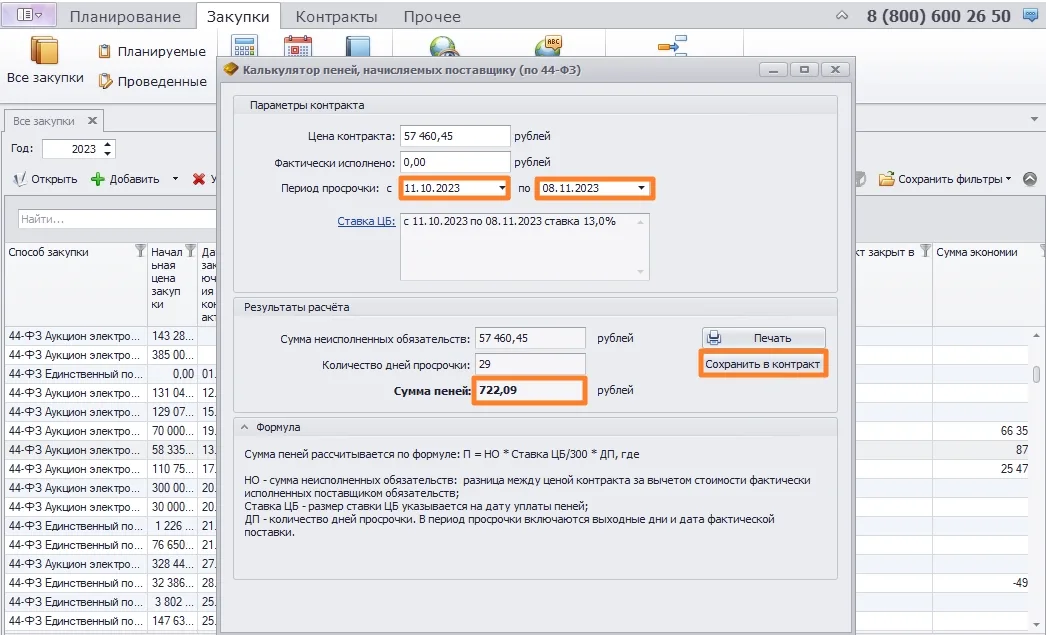Select the row with price 70 000...
The height and width of the screenshot is (635, 1046).
pos(110,431)
